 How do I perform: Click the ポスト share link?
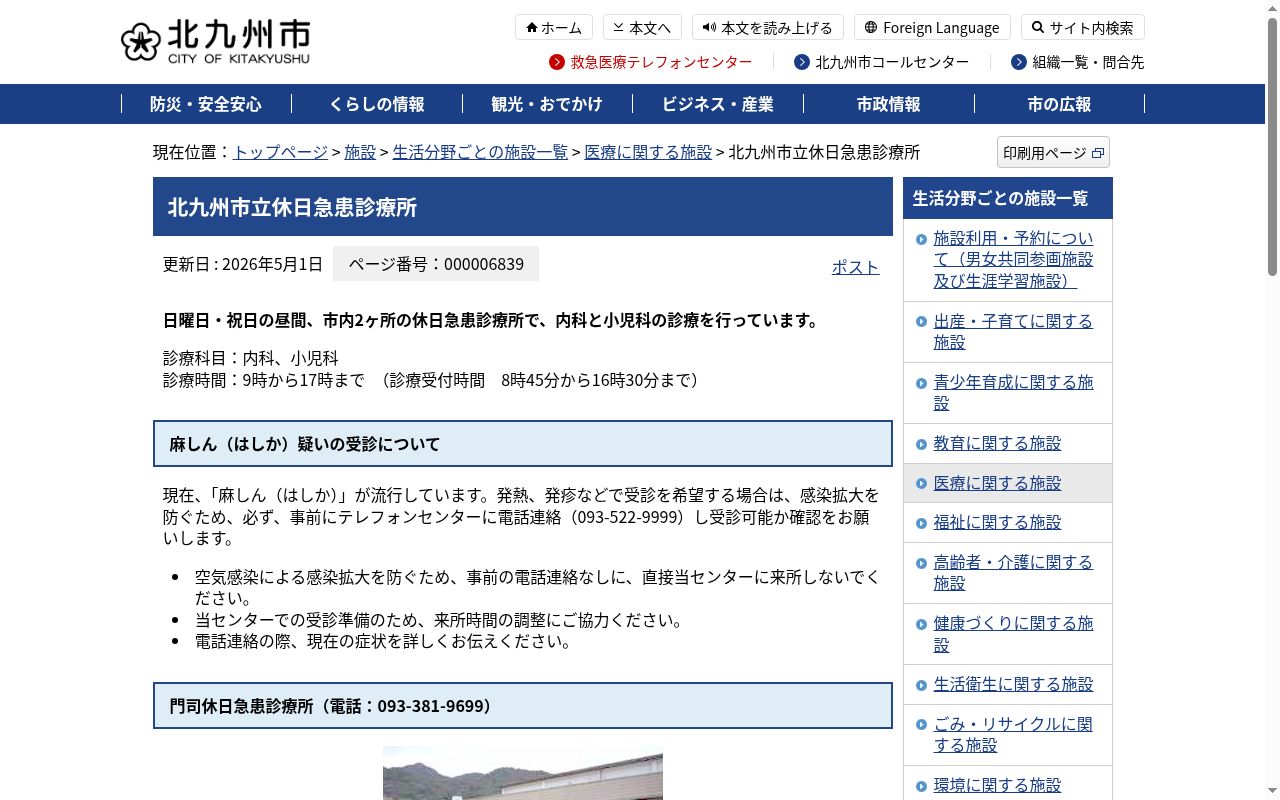coord(856,267)
